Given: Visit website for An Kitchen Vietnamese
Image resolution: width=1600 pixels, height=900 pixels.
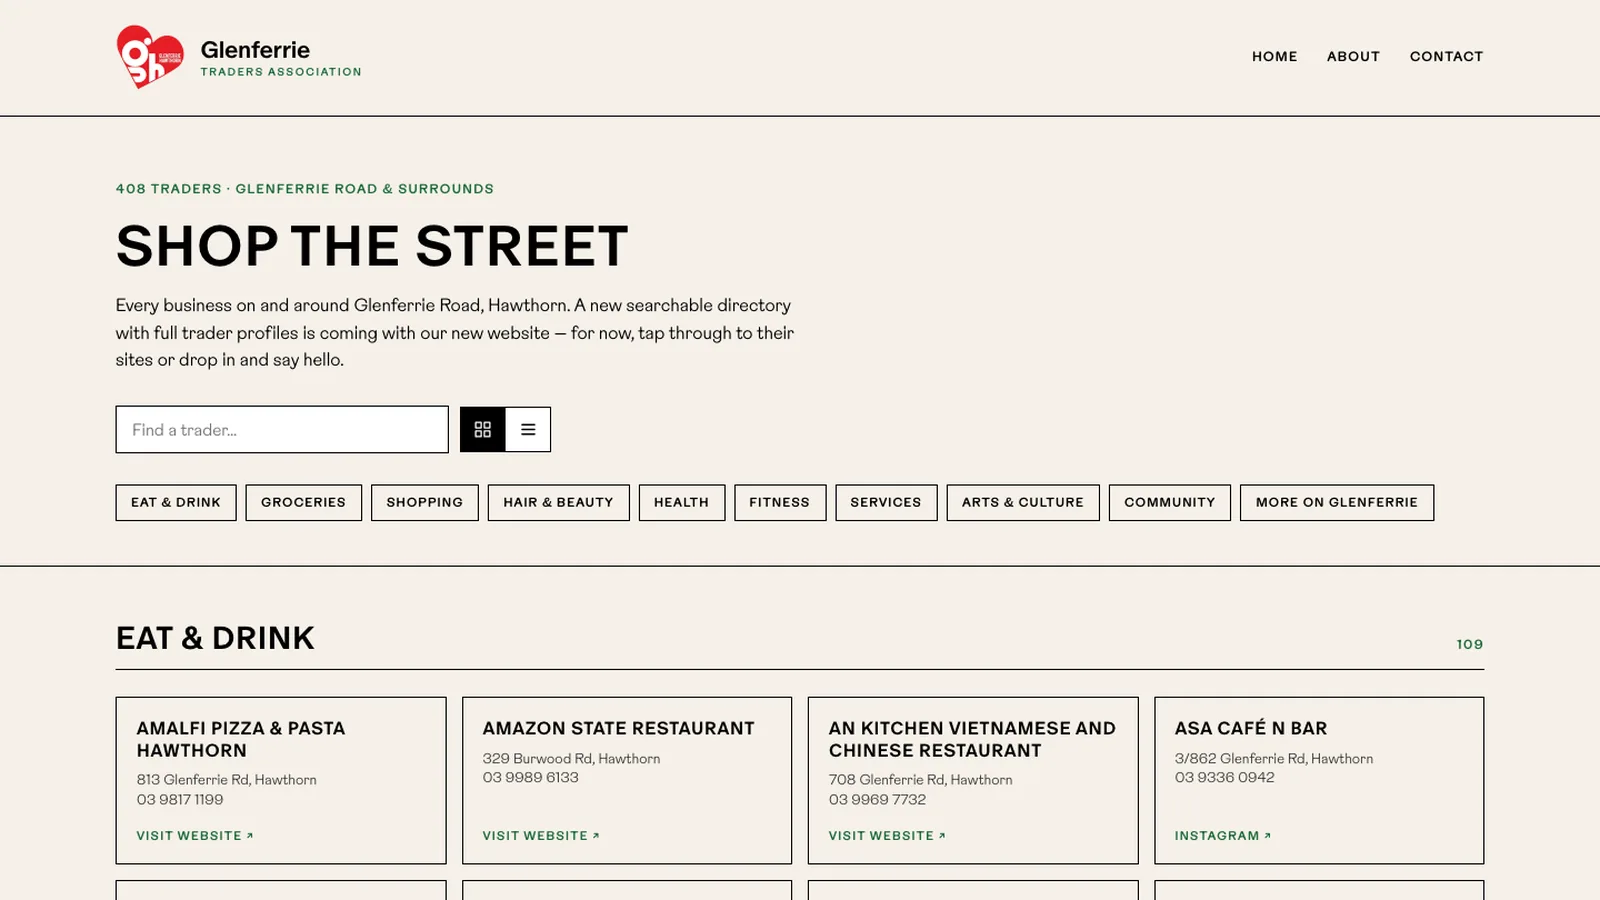Looking at the screenshot, I should [x=887, y=836].
